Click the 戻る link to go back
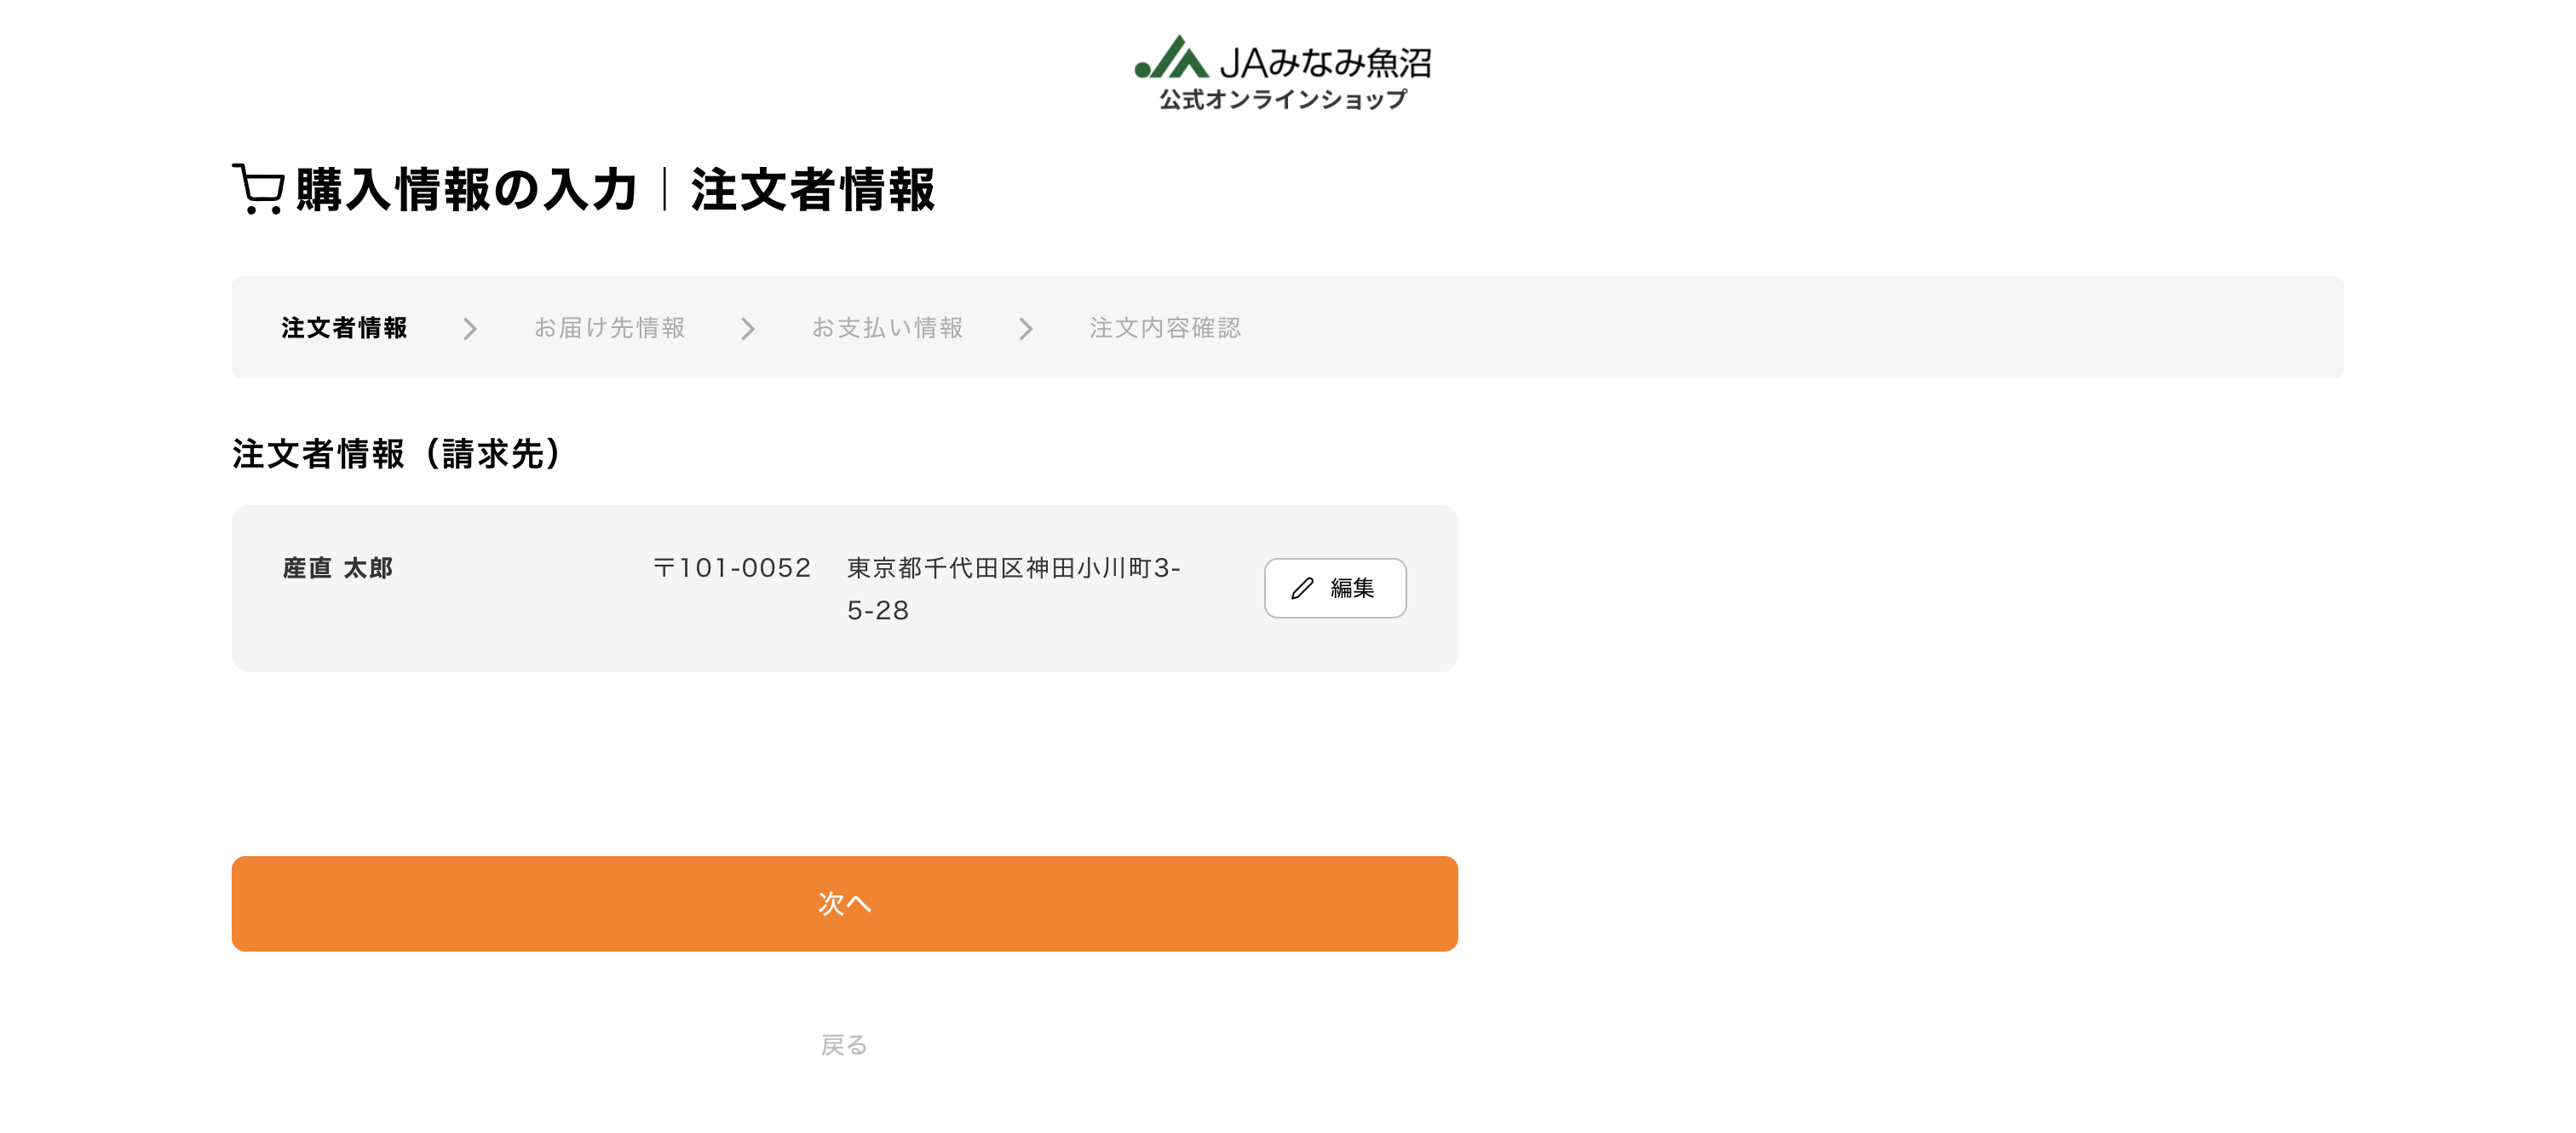The height and width of the screenshot is (1133, 2576). pyautogui.click(x=845, y=1047)
